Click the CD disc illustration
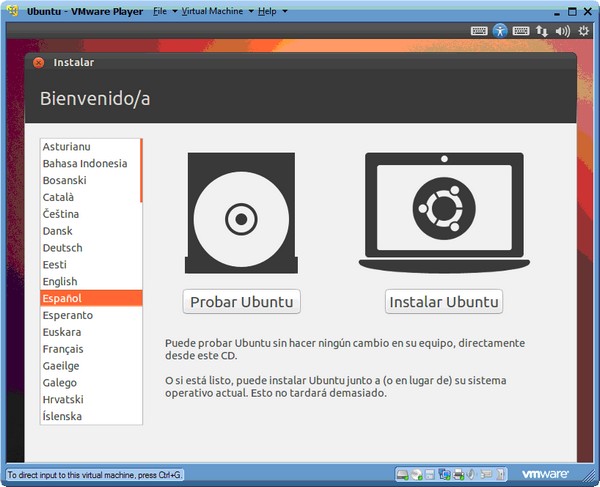The width and height of the screenshot is (600, 487). click(241, 213)
